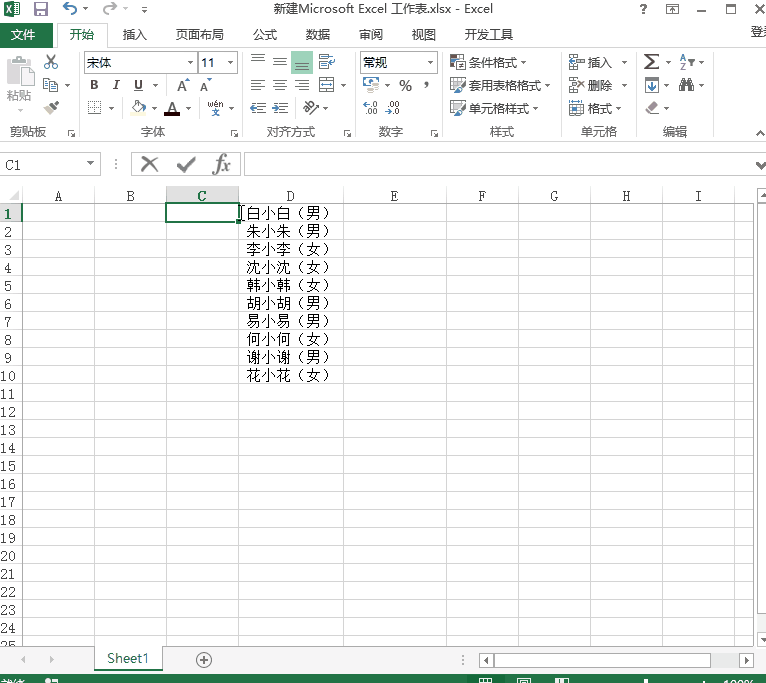Open 条件格式 conditional formatting button
Viewport: 766px width, 683px height.
[488, 63]
